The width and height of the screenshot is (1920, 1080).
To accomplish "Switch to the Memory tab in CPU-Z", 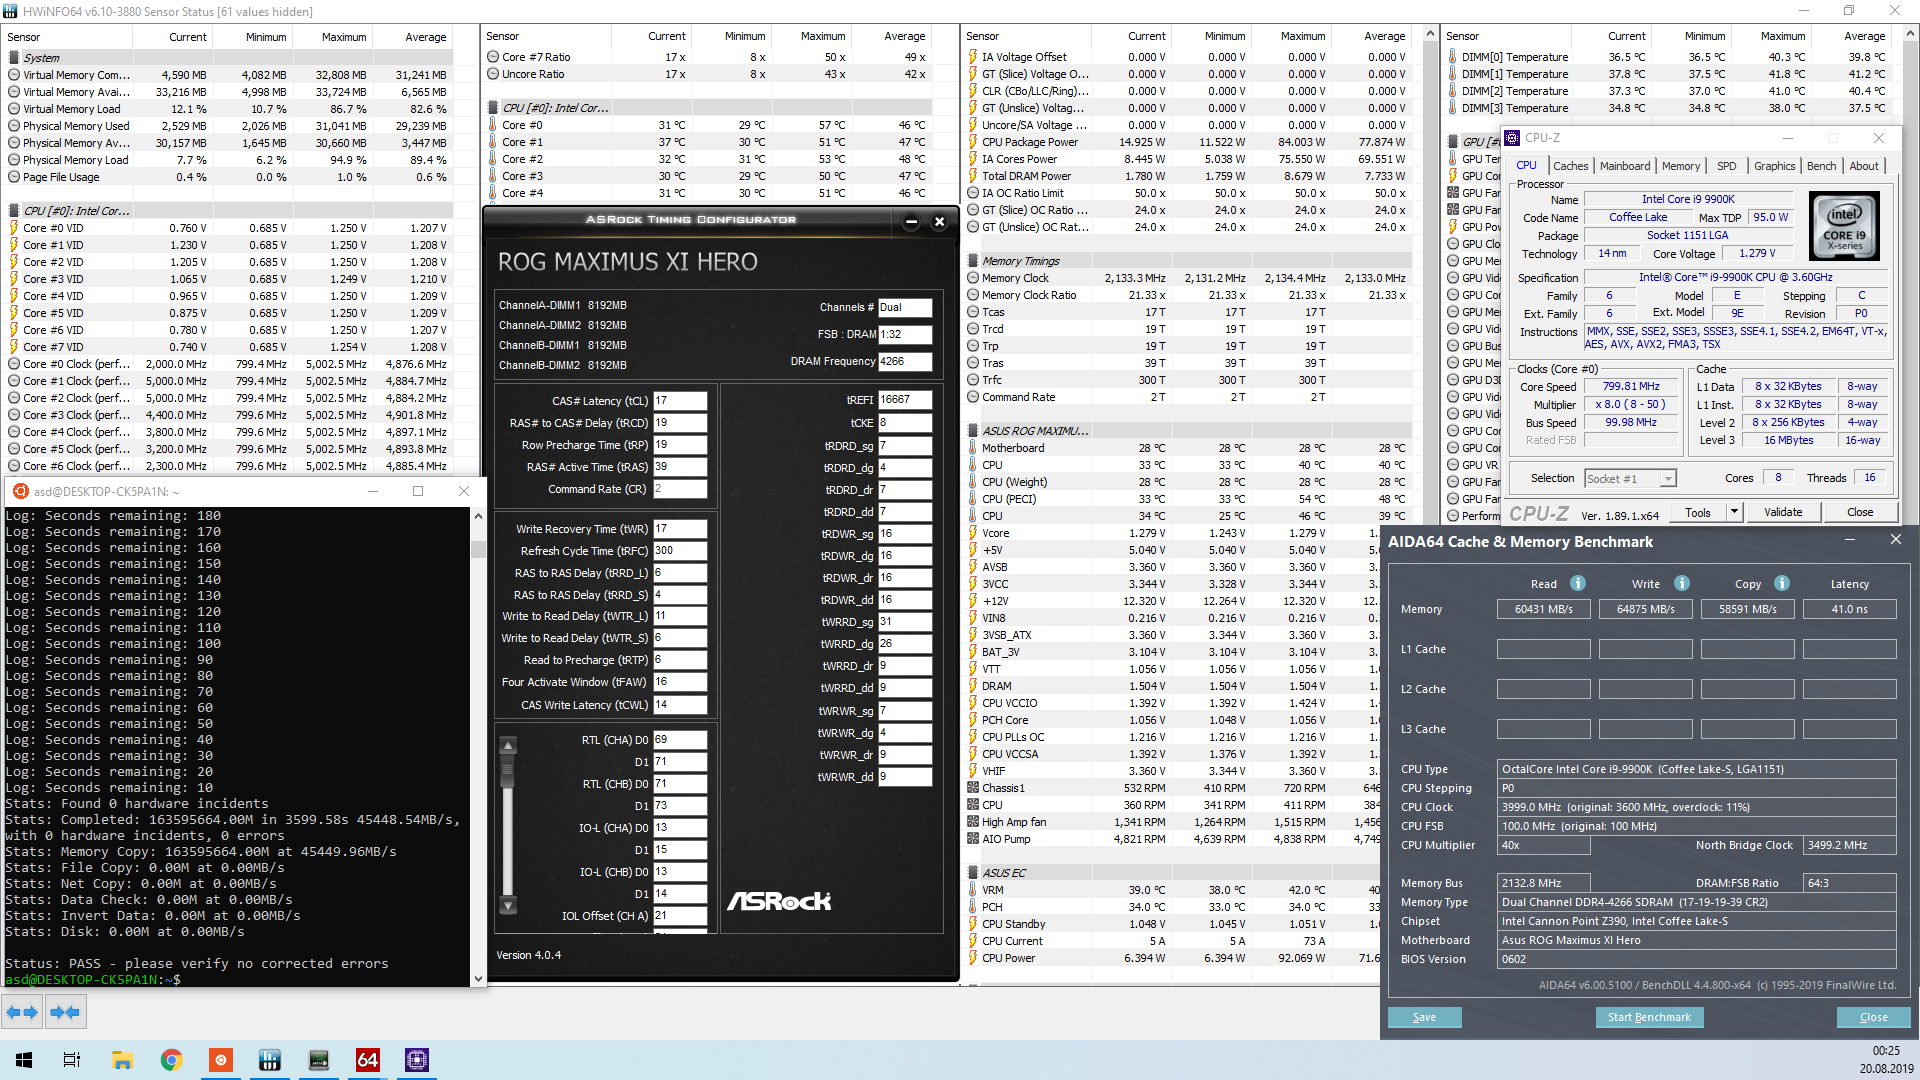I will 1680,166.
